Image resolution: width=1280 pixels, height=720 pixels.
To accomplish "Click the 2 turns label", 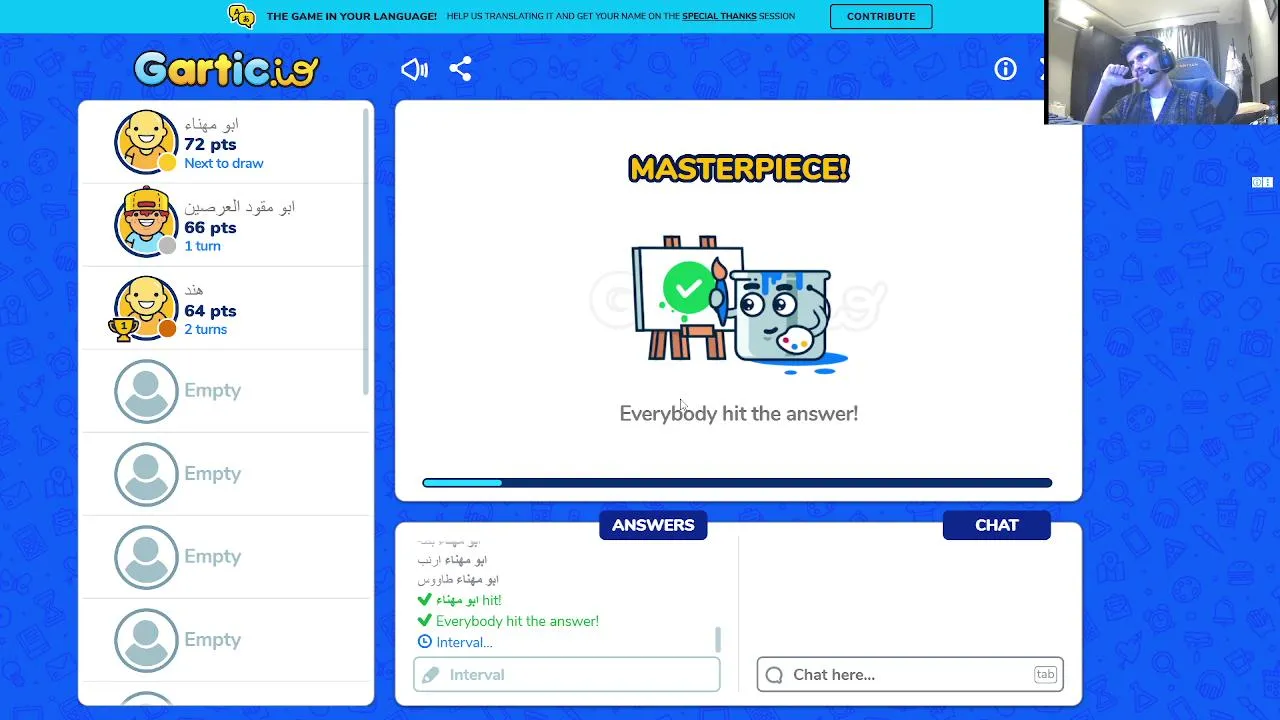I will click(x=205, y=329).
